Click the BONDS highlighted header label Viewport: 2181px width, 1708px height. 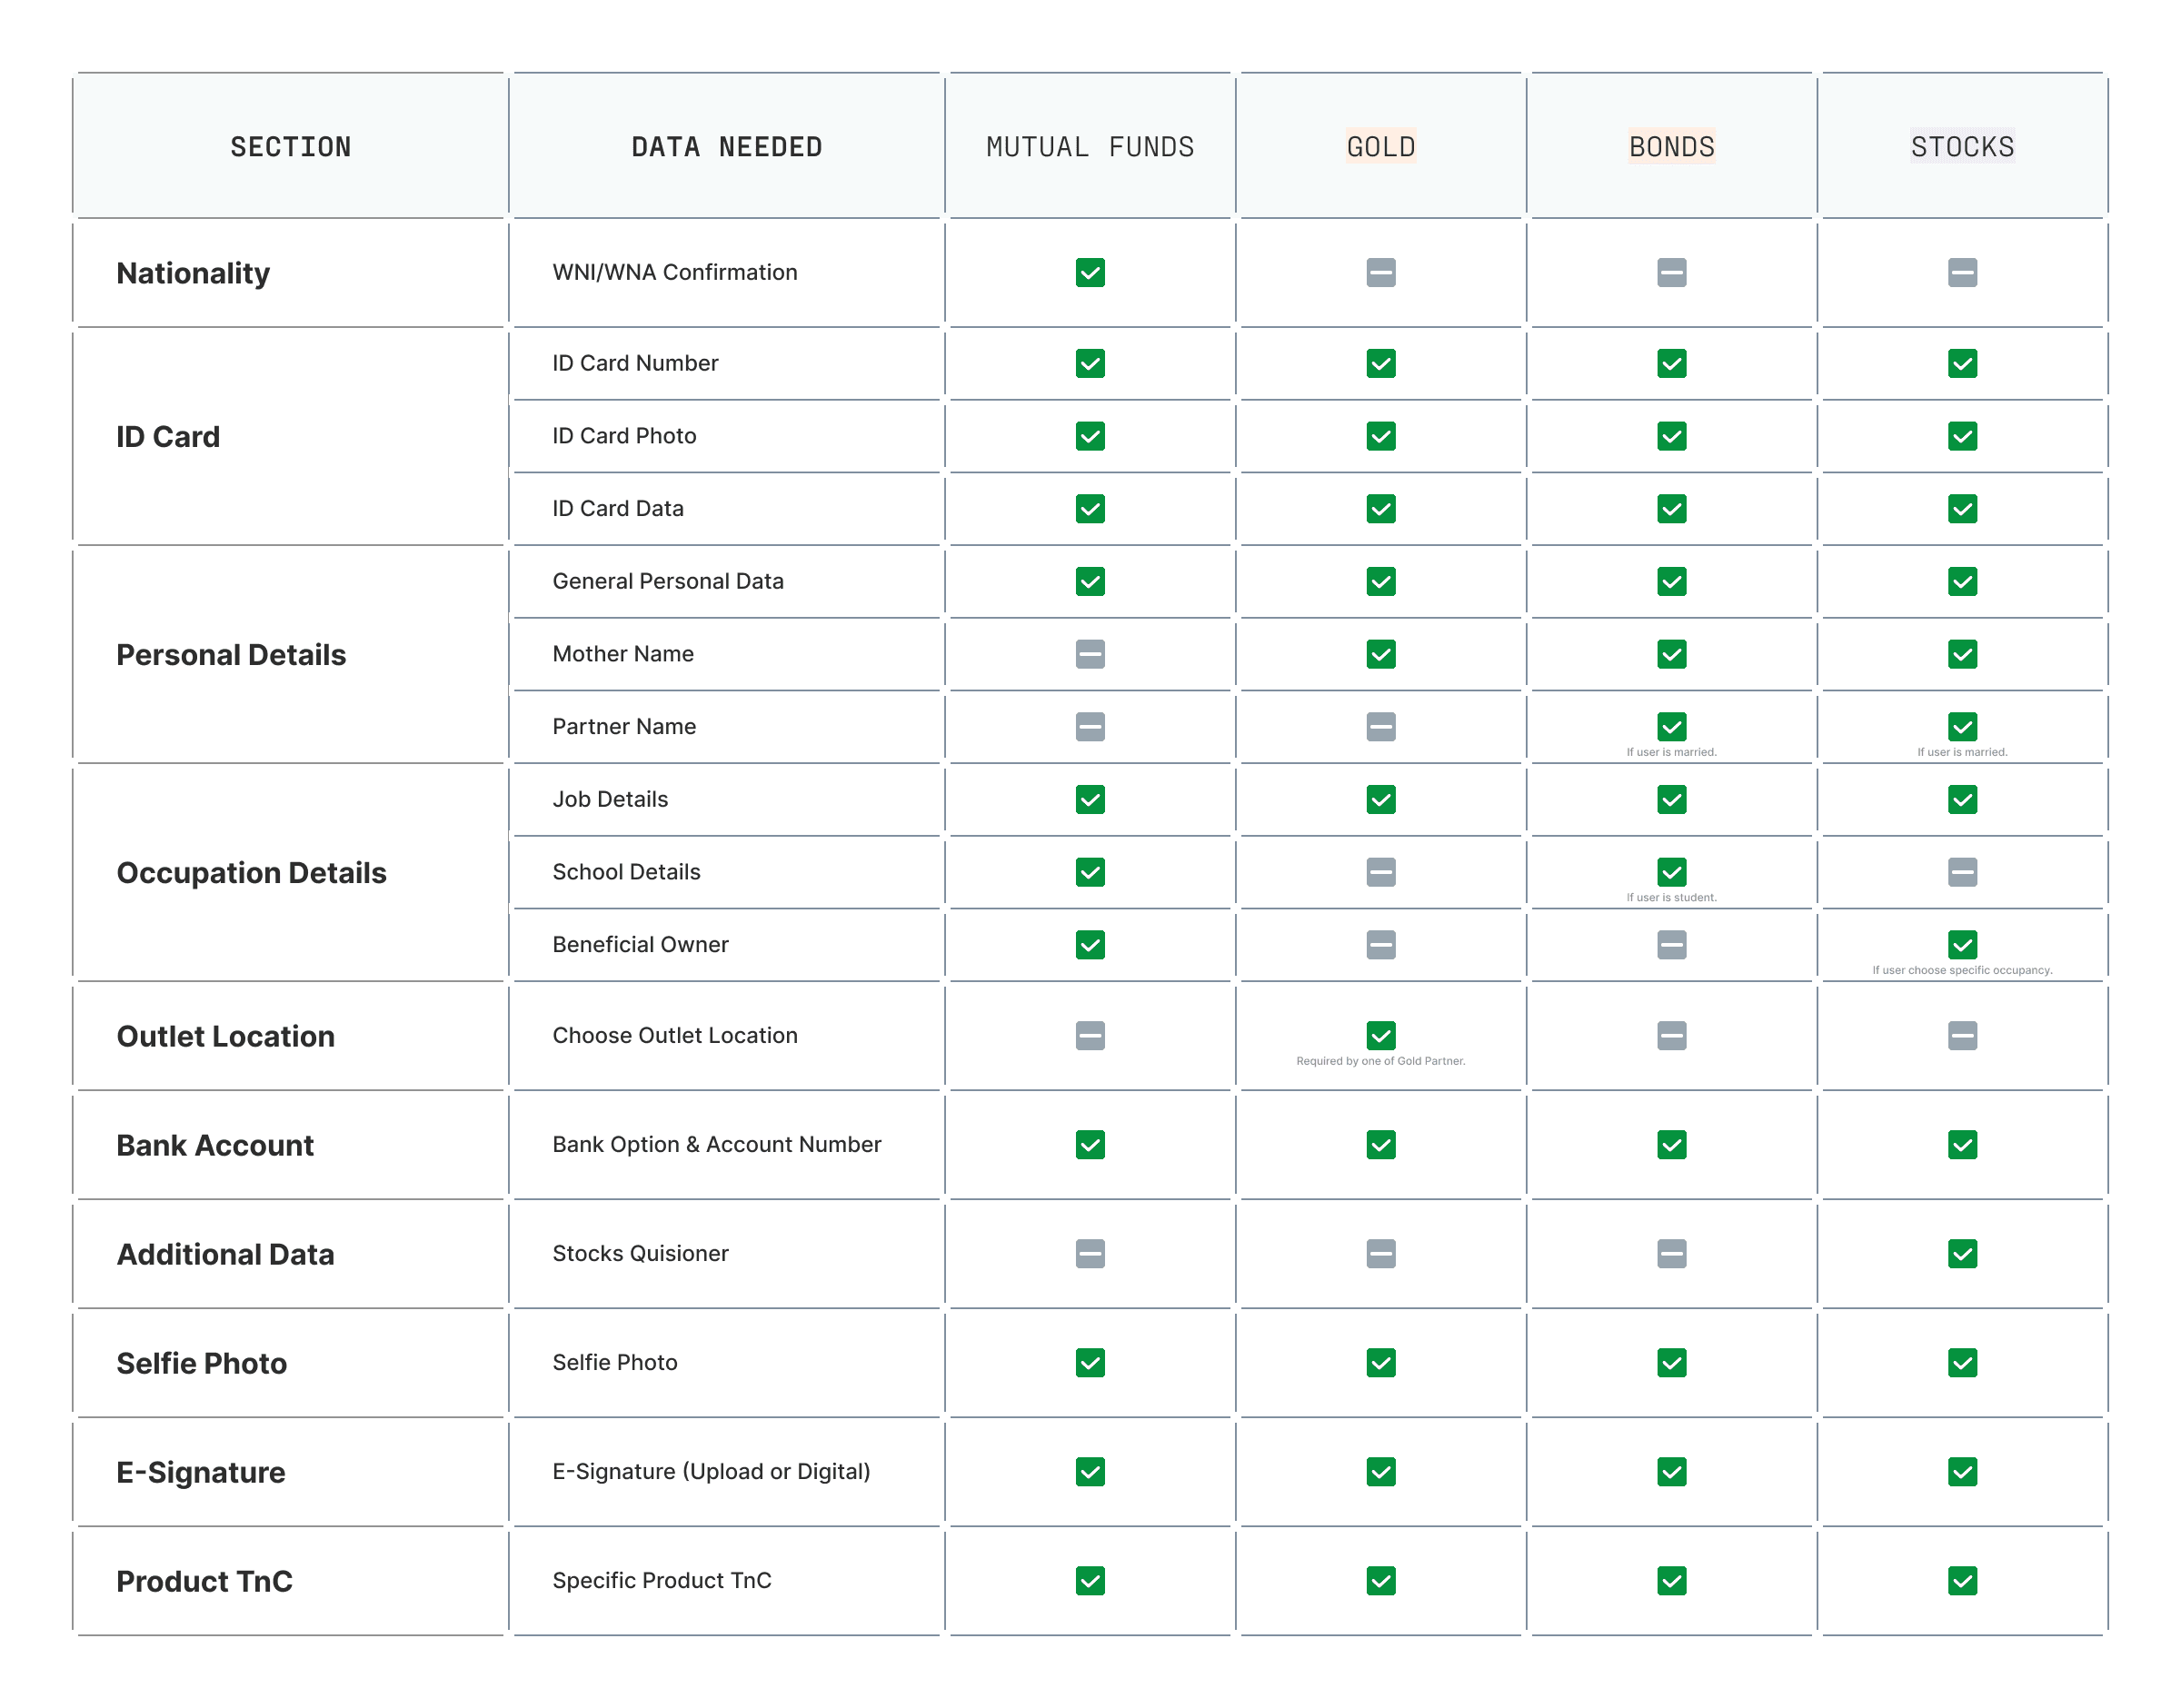[x=1671, y=147]
